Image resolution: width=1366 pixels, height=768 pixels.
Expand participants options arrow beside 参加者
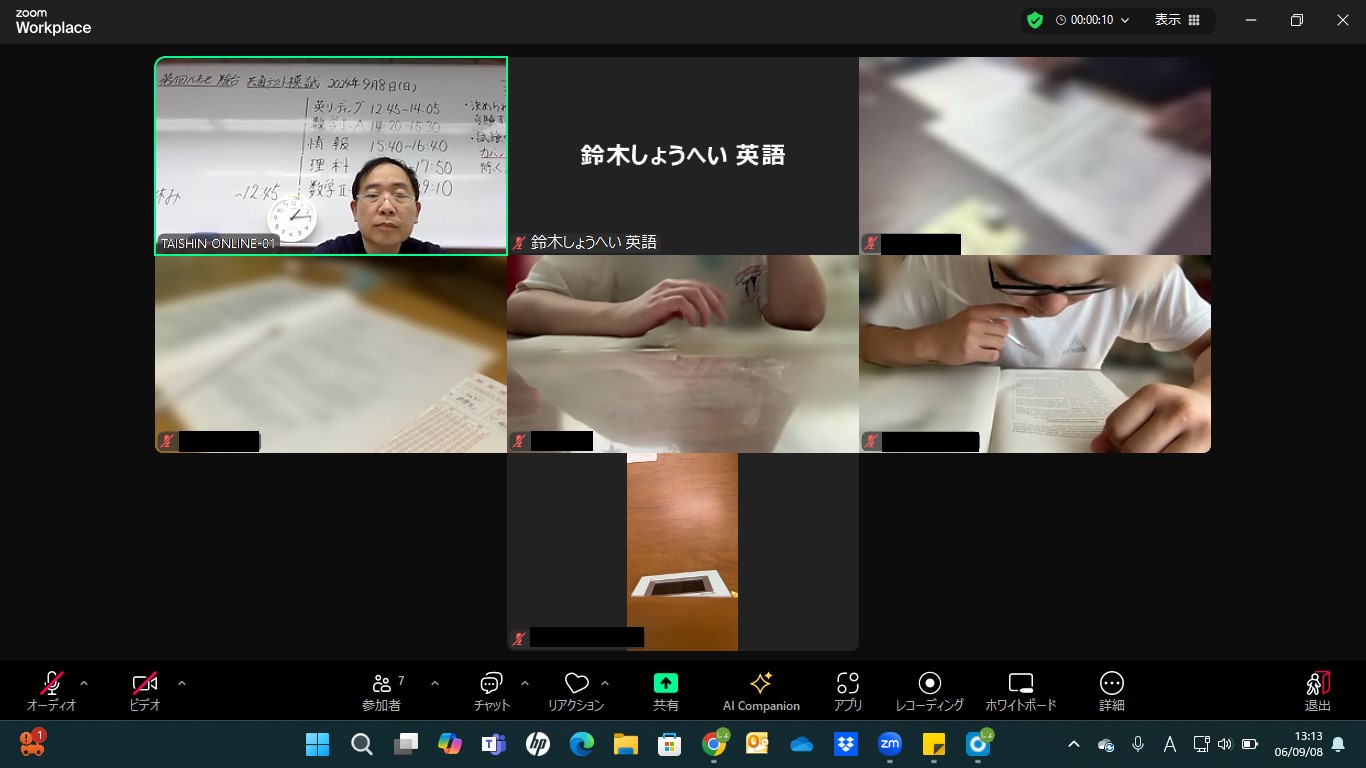435,683
